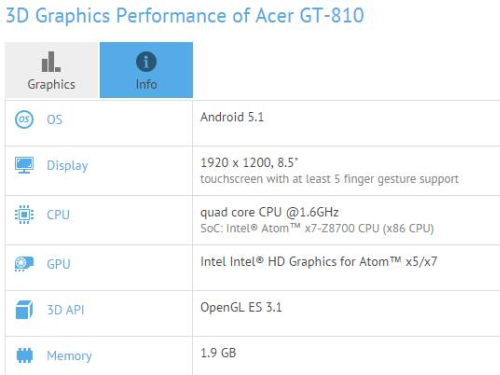Screen dimensions: 500x375
Task: Click the Android 5.1 value text
Action: click(232, 117)
